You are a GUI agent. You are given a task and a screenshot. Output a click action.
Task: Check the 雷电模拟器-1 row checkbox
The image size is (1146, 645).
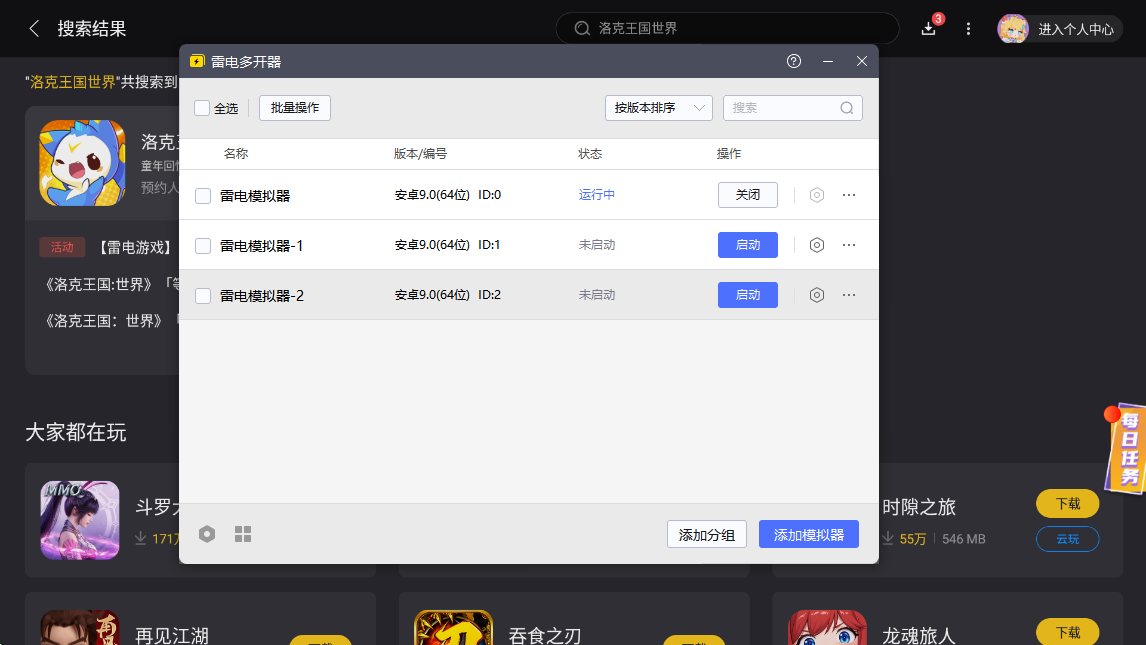coord(203,245)
